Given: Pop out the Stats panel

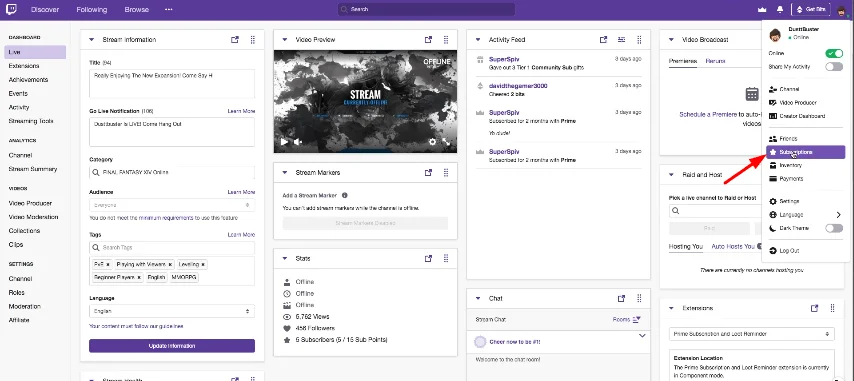Looking at the screenshot, I should coord(428,259).
